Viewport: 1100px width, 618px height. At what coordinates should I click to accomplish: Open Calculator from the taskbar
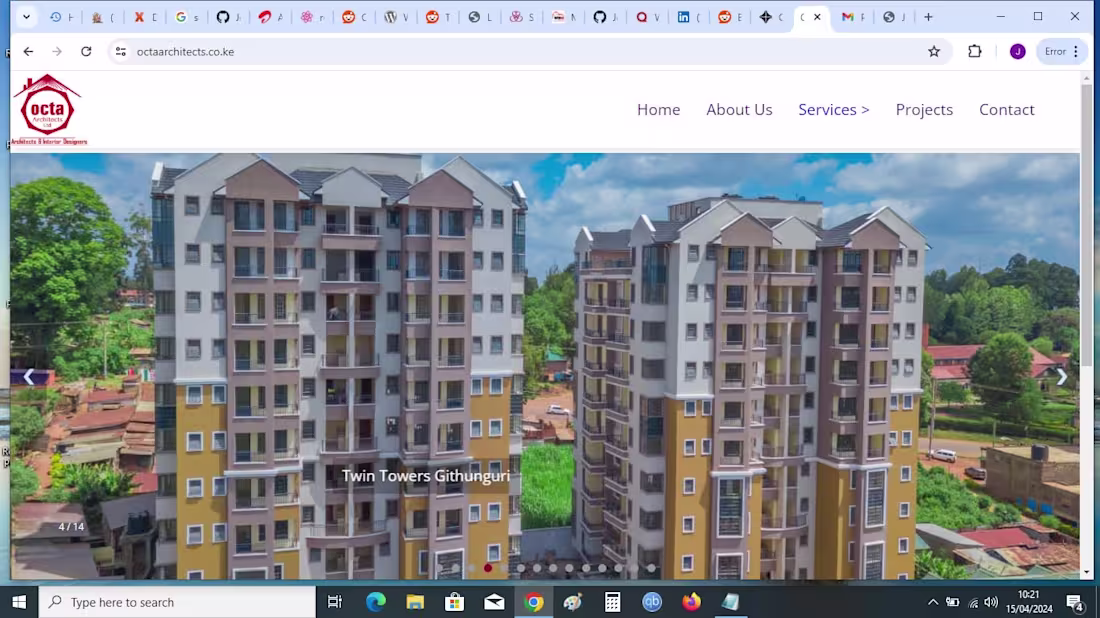(x=612, y=602)
